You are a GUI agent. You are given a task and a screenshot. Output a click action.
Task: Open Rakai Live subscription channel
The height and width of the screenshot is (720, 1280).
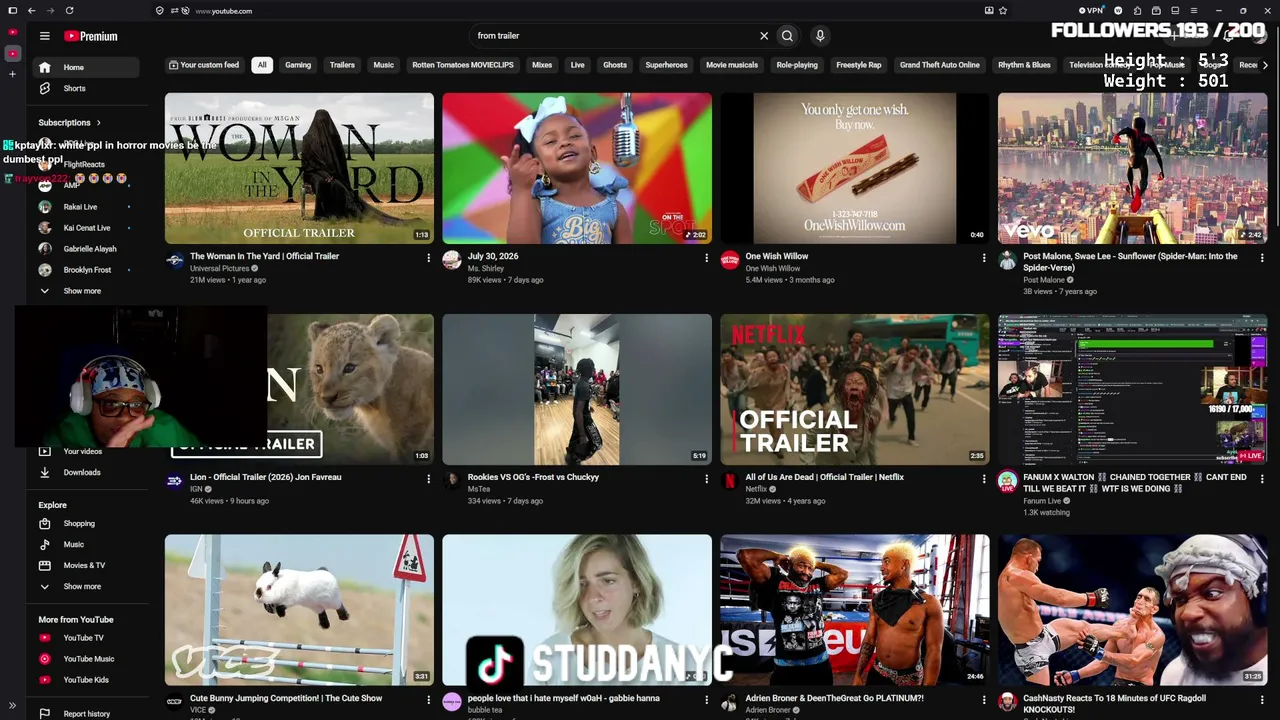point(84,207)
